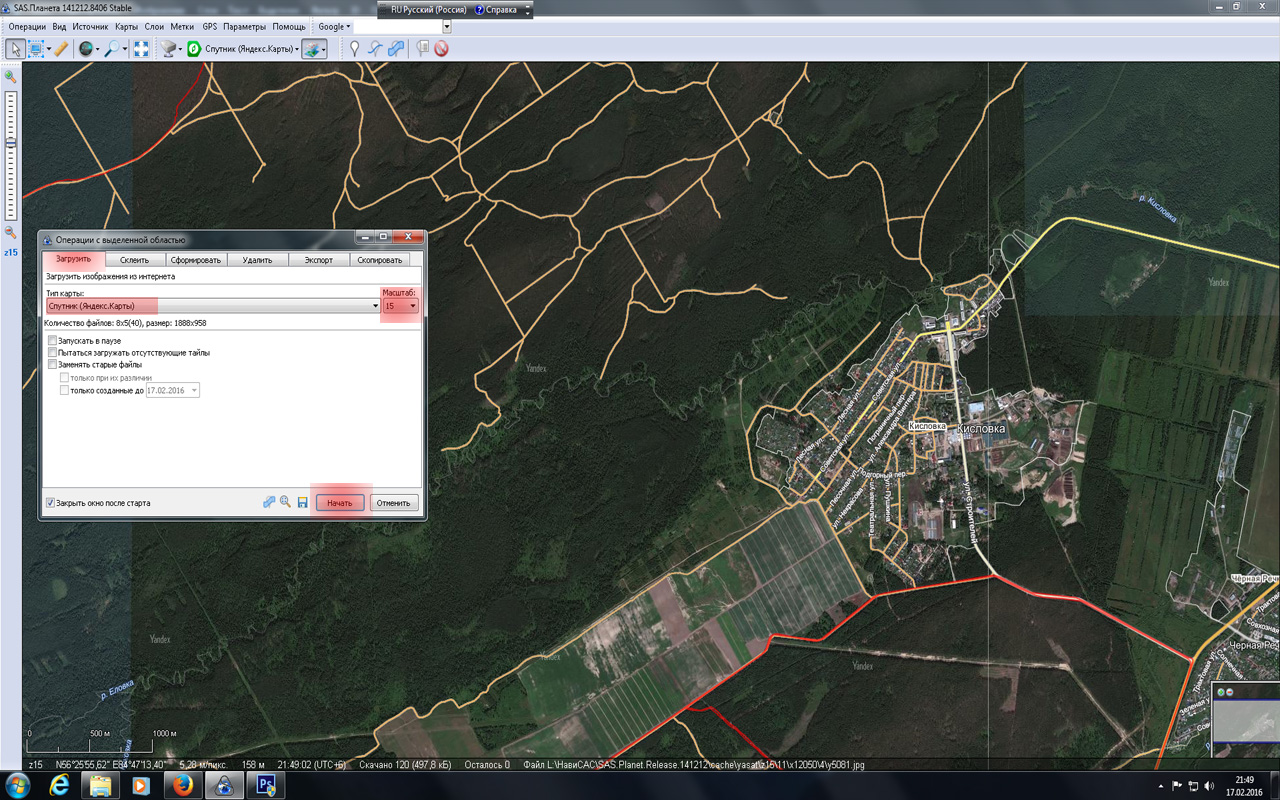Open the 17.02.2016 date picker dropdown
This screenshot has width=1280, height=800.
click(x=194, y=390)
